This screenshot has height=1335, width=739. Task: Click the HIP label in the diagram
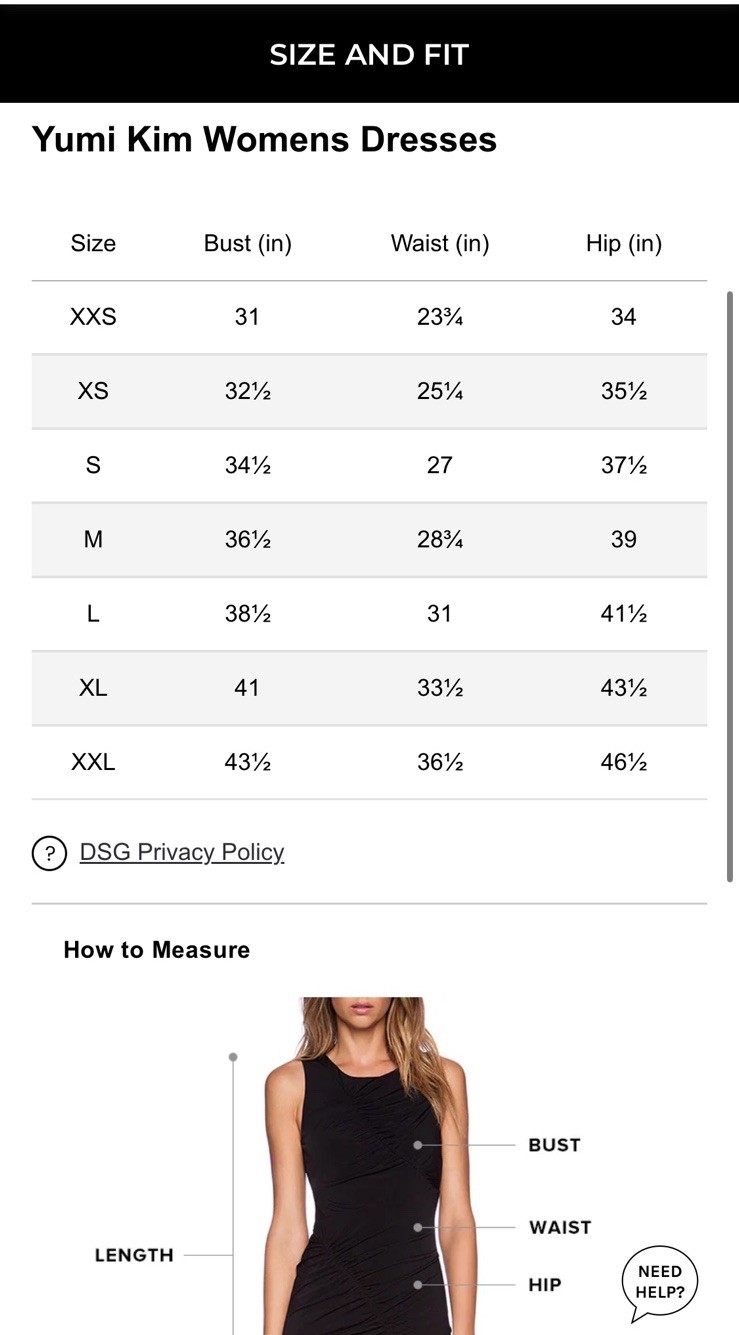(x=545, y=1284)
